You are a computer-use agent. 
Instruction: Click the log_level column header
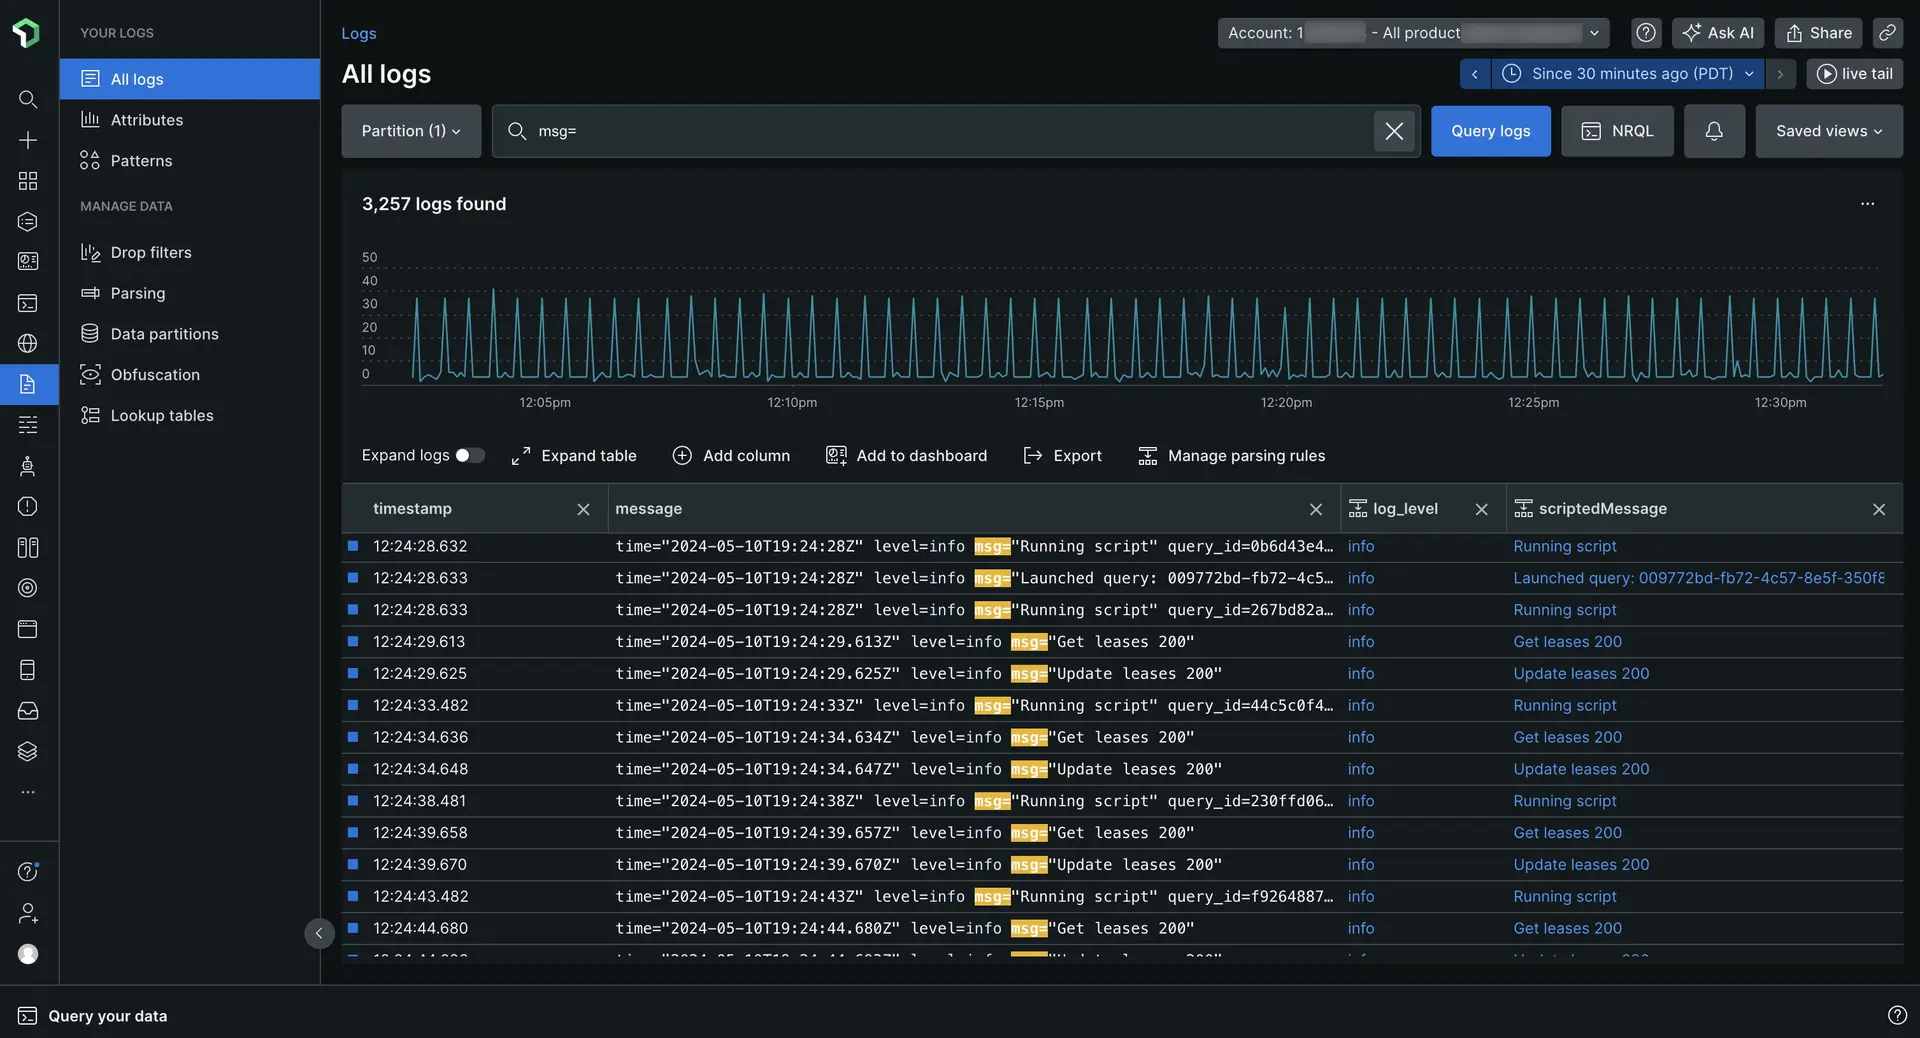tap(1405, 509)
